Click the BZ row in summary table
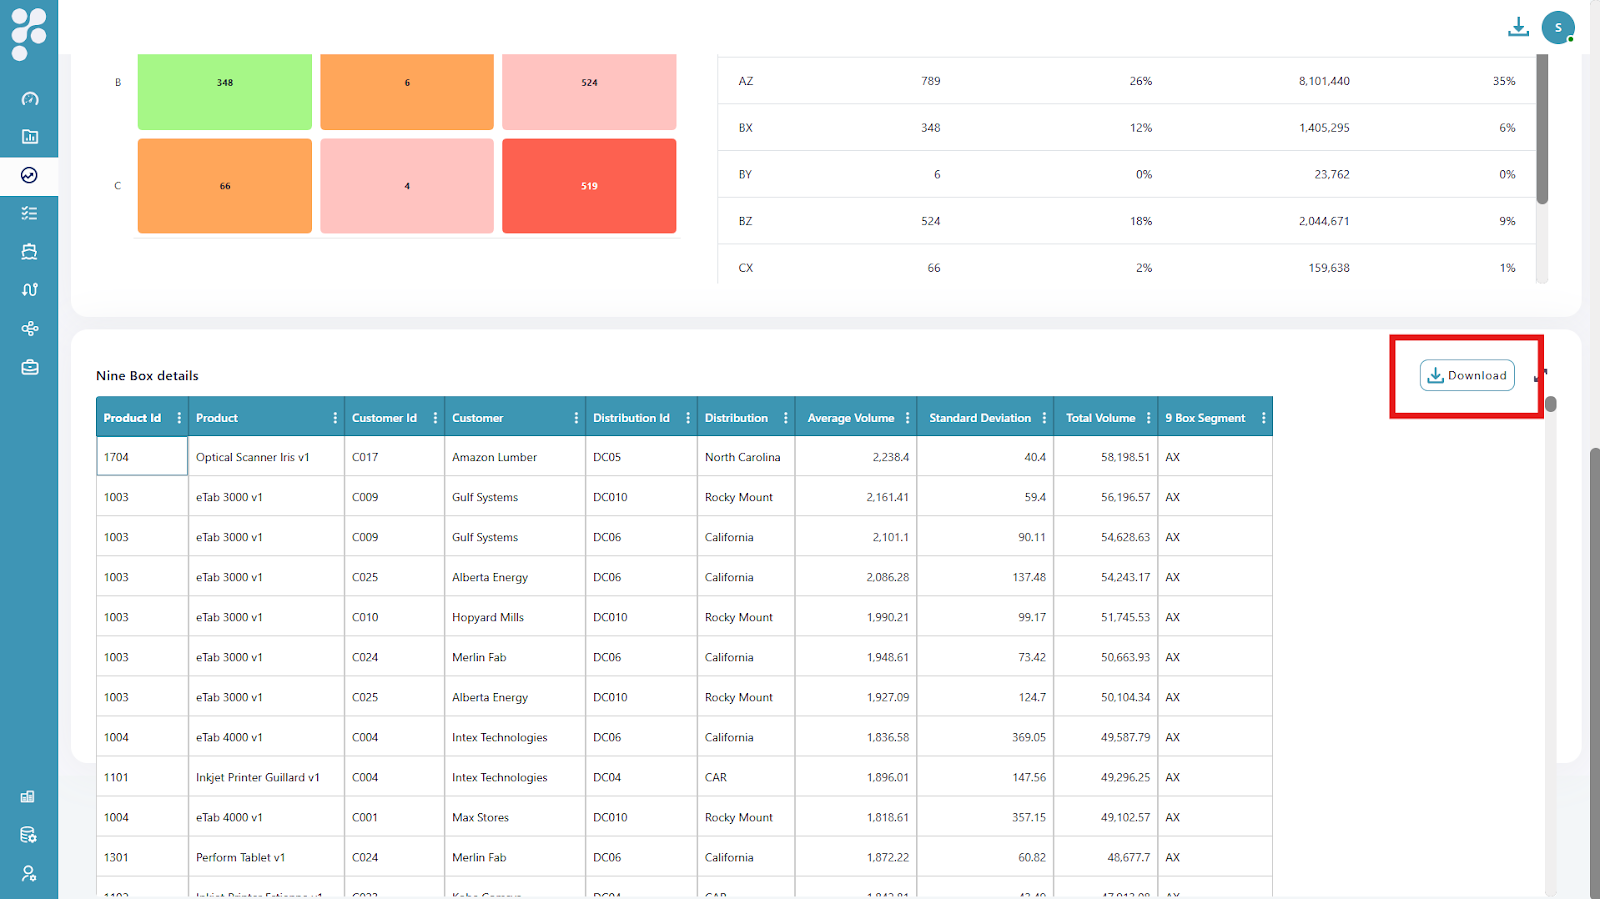The image size is (1600, 899). pos(1126,221)
